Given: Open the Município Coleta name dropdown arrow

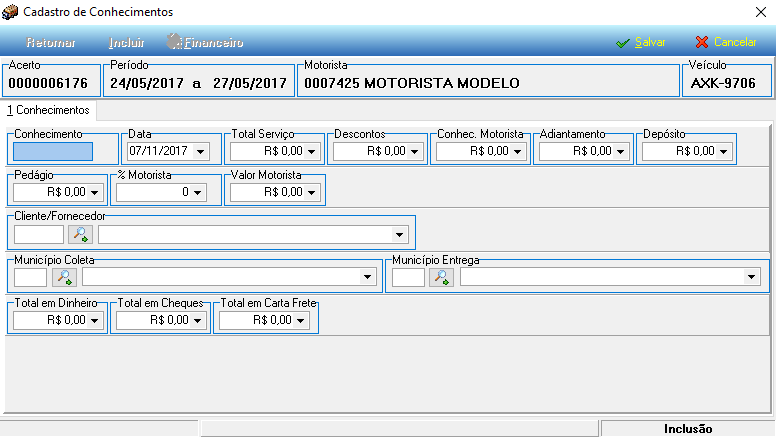Looking at the screenshot, I should (x=367, y=277).
